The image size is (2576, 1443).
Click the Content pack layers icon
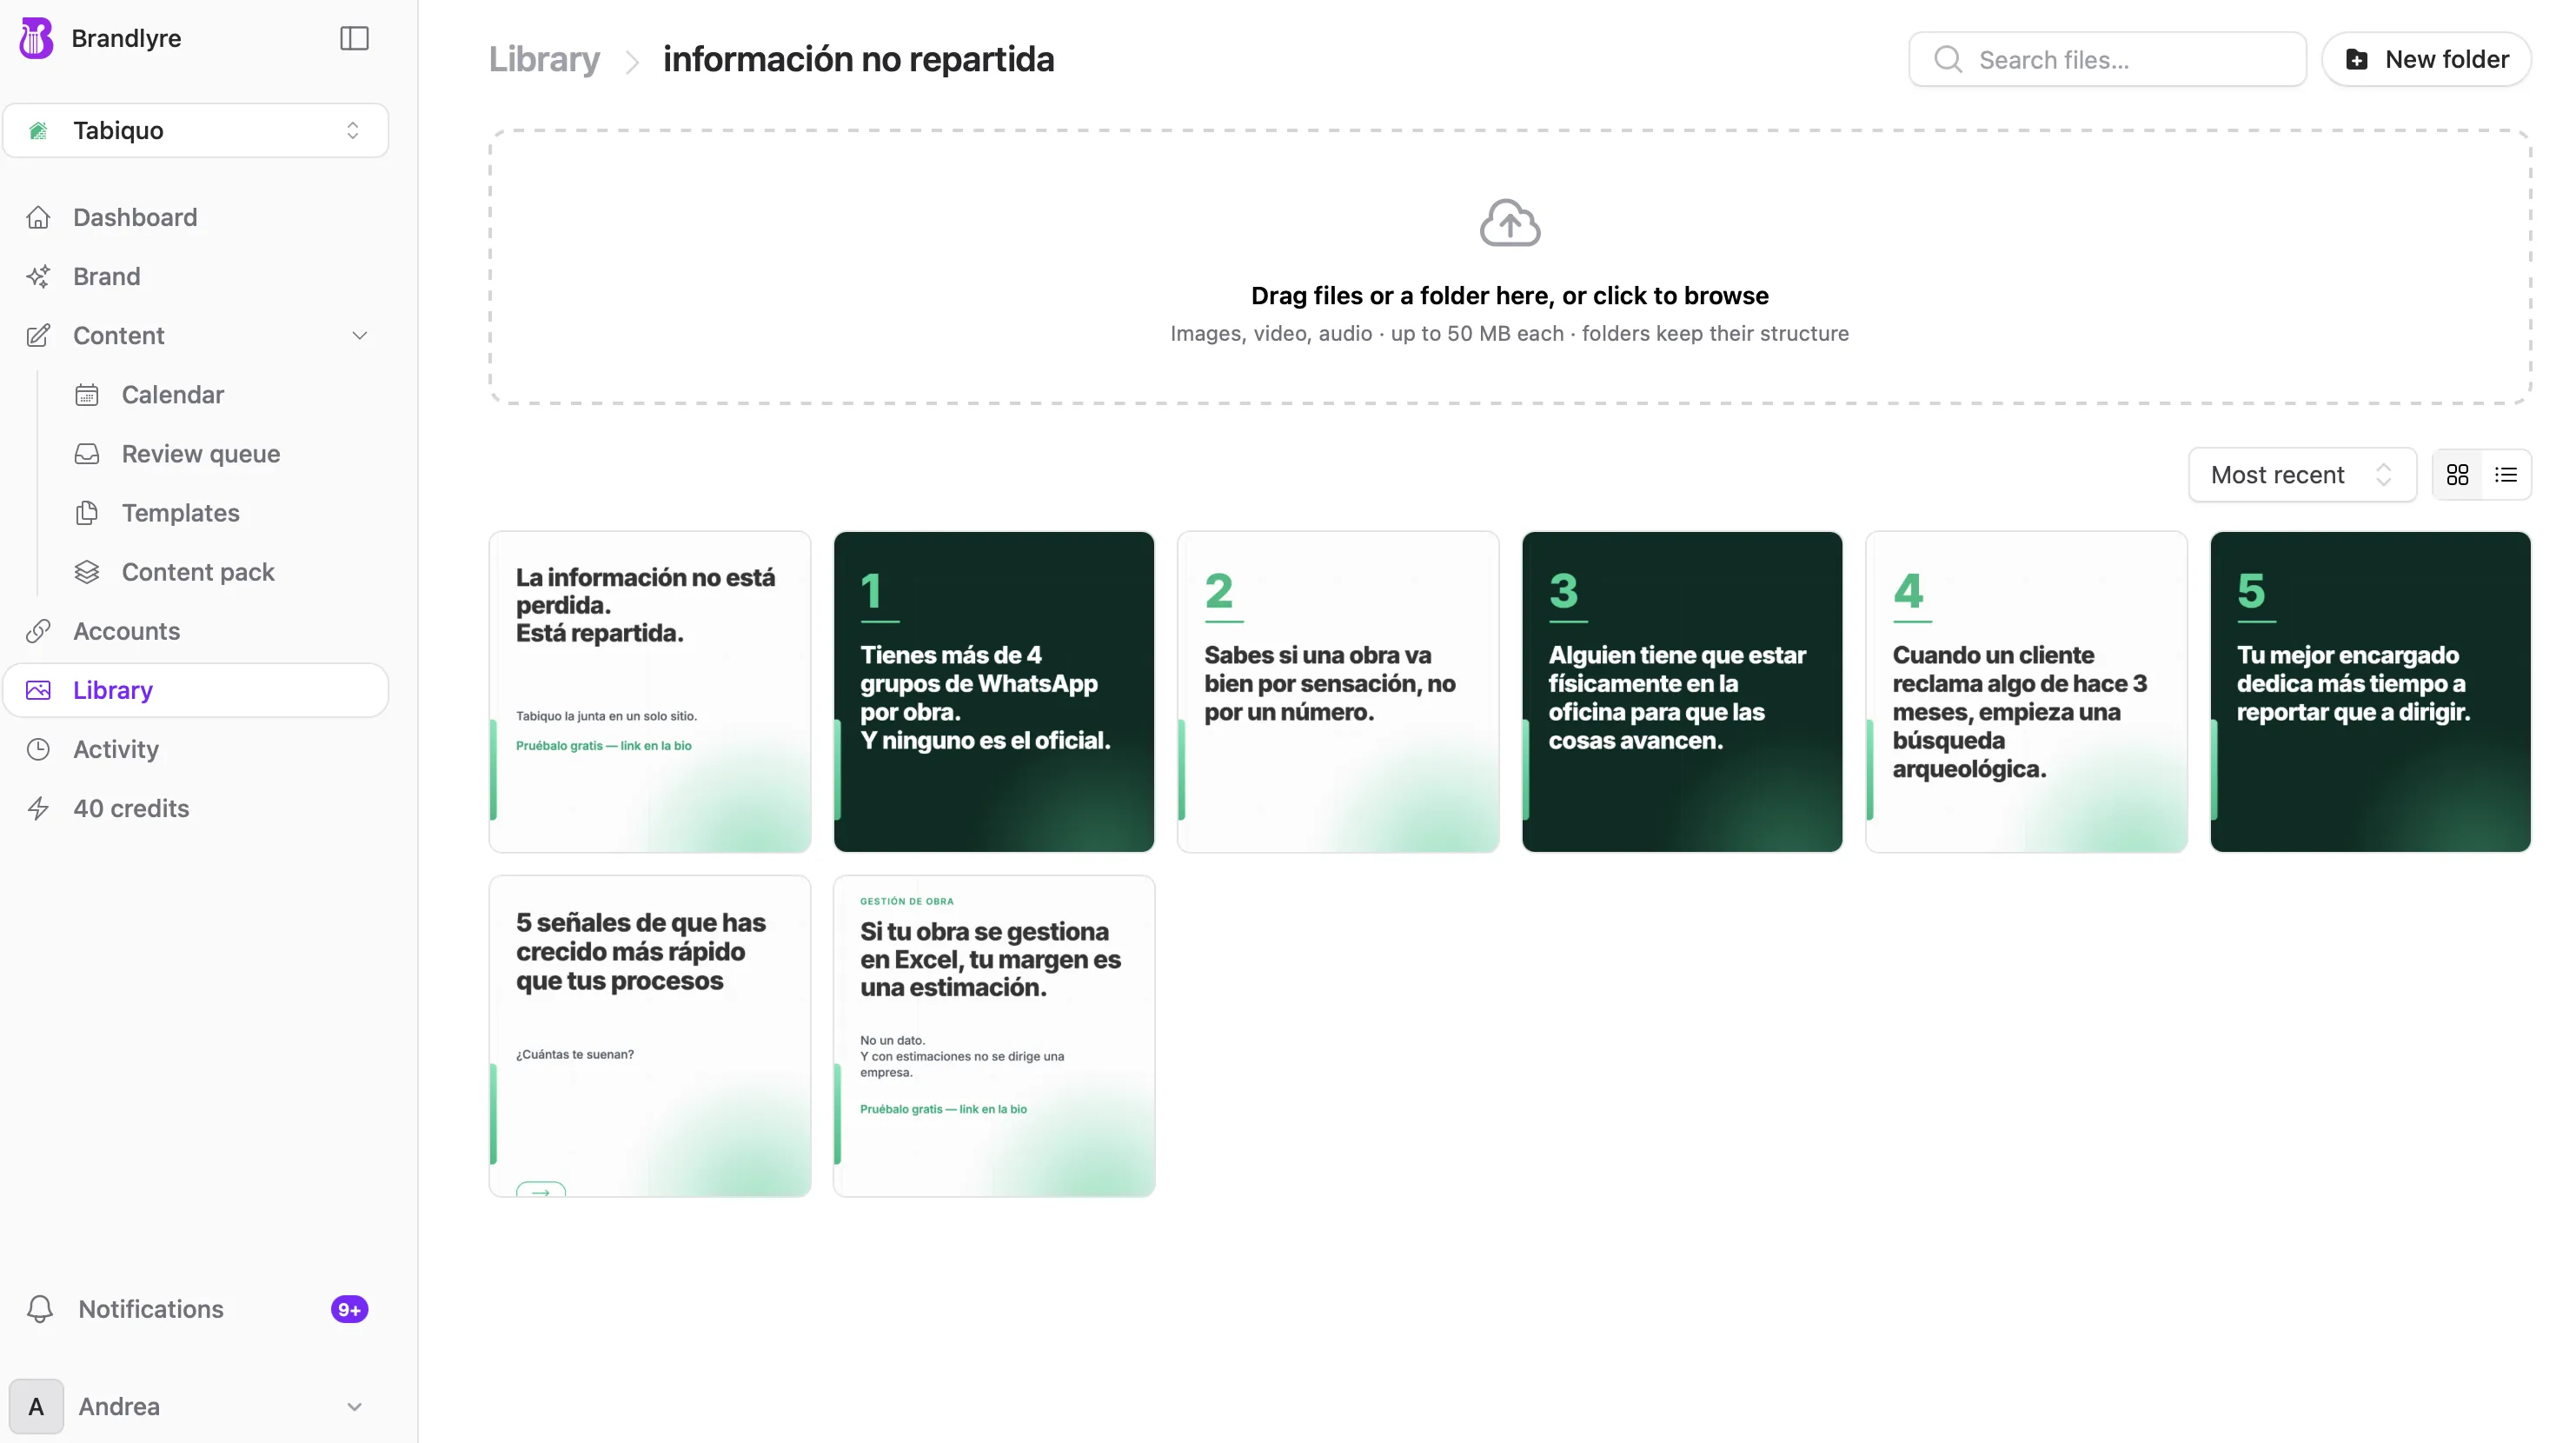coord(87,571)
